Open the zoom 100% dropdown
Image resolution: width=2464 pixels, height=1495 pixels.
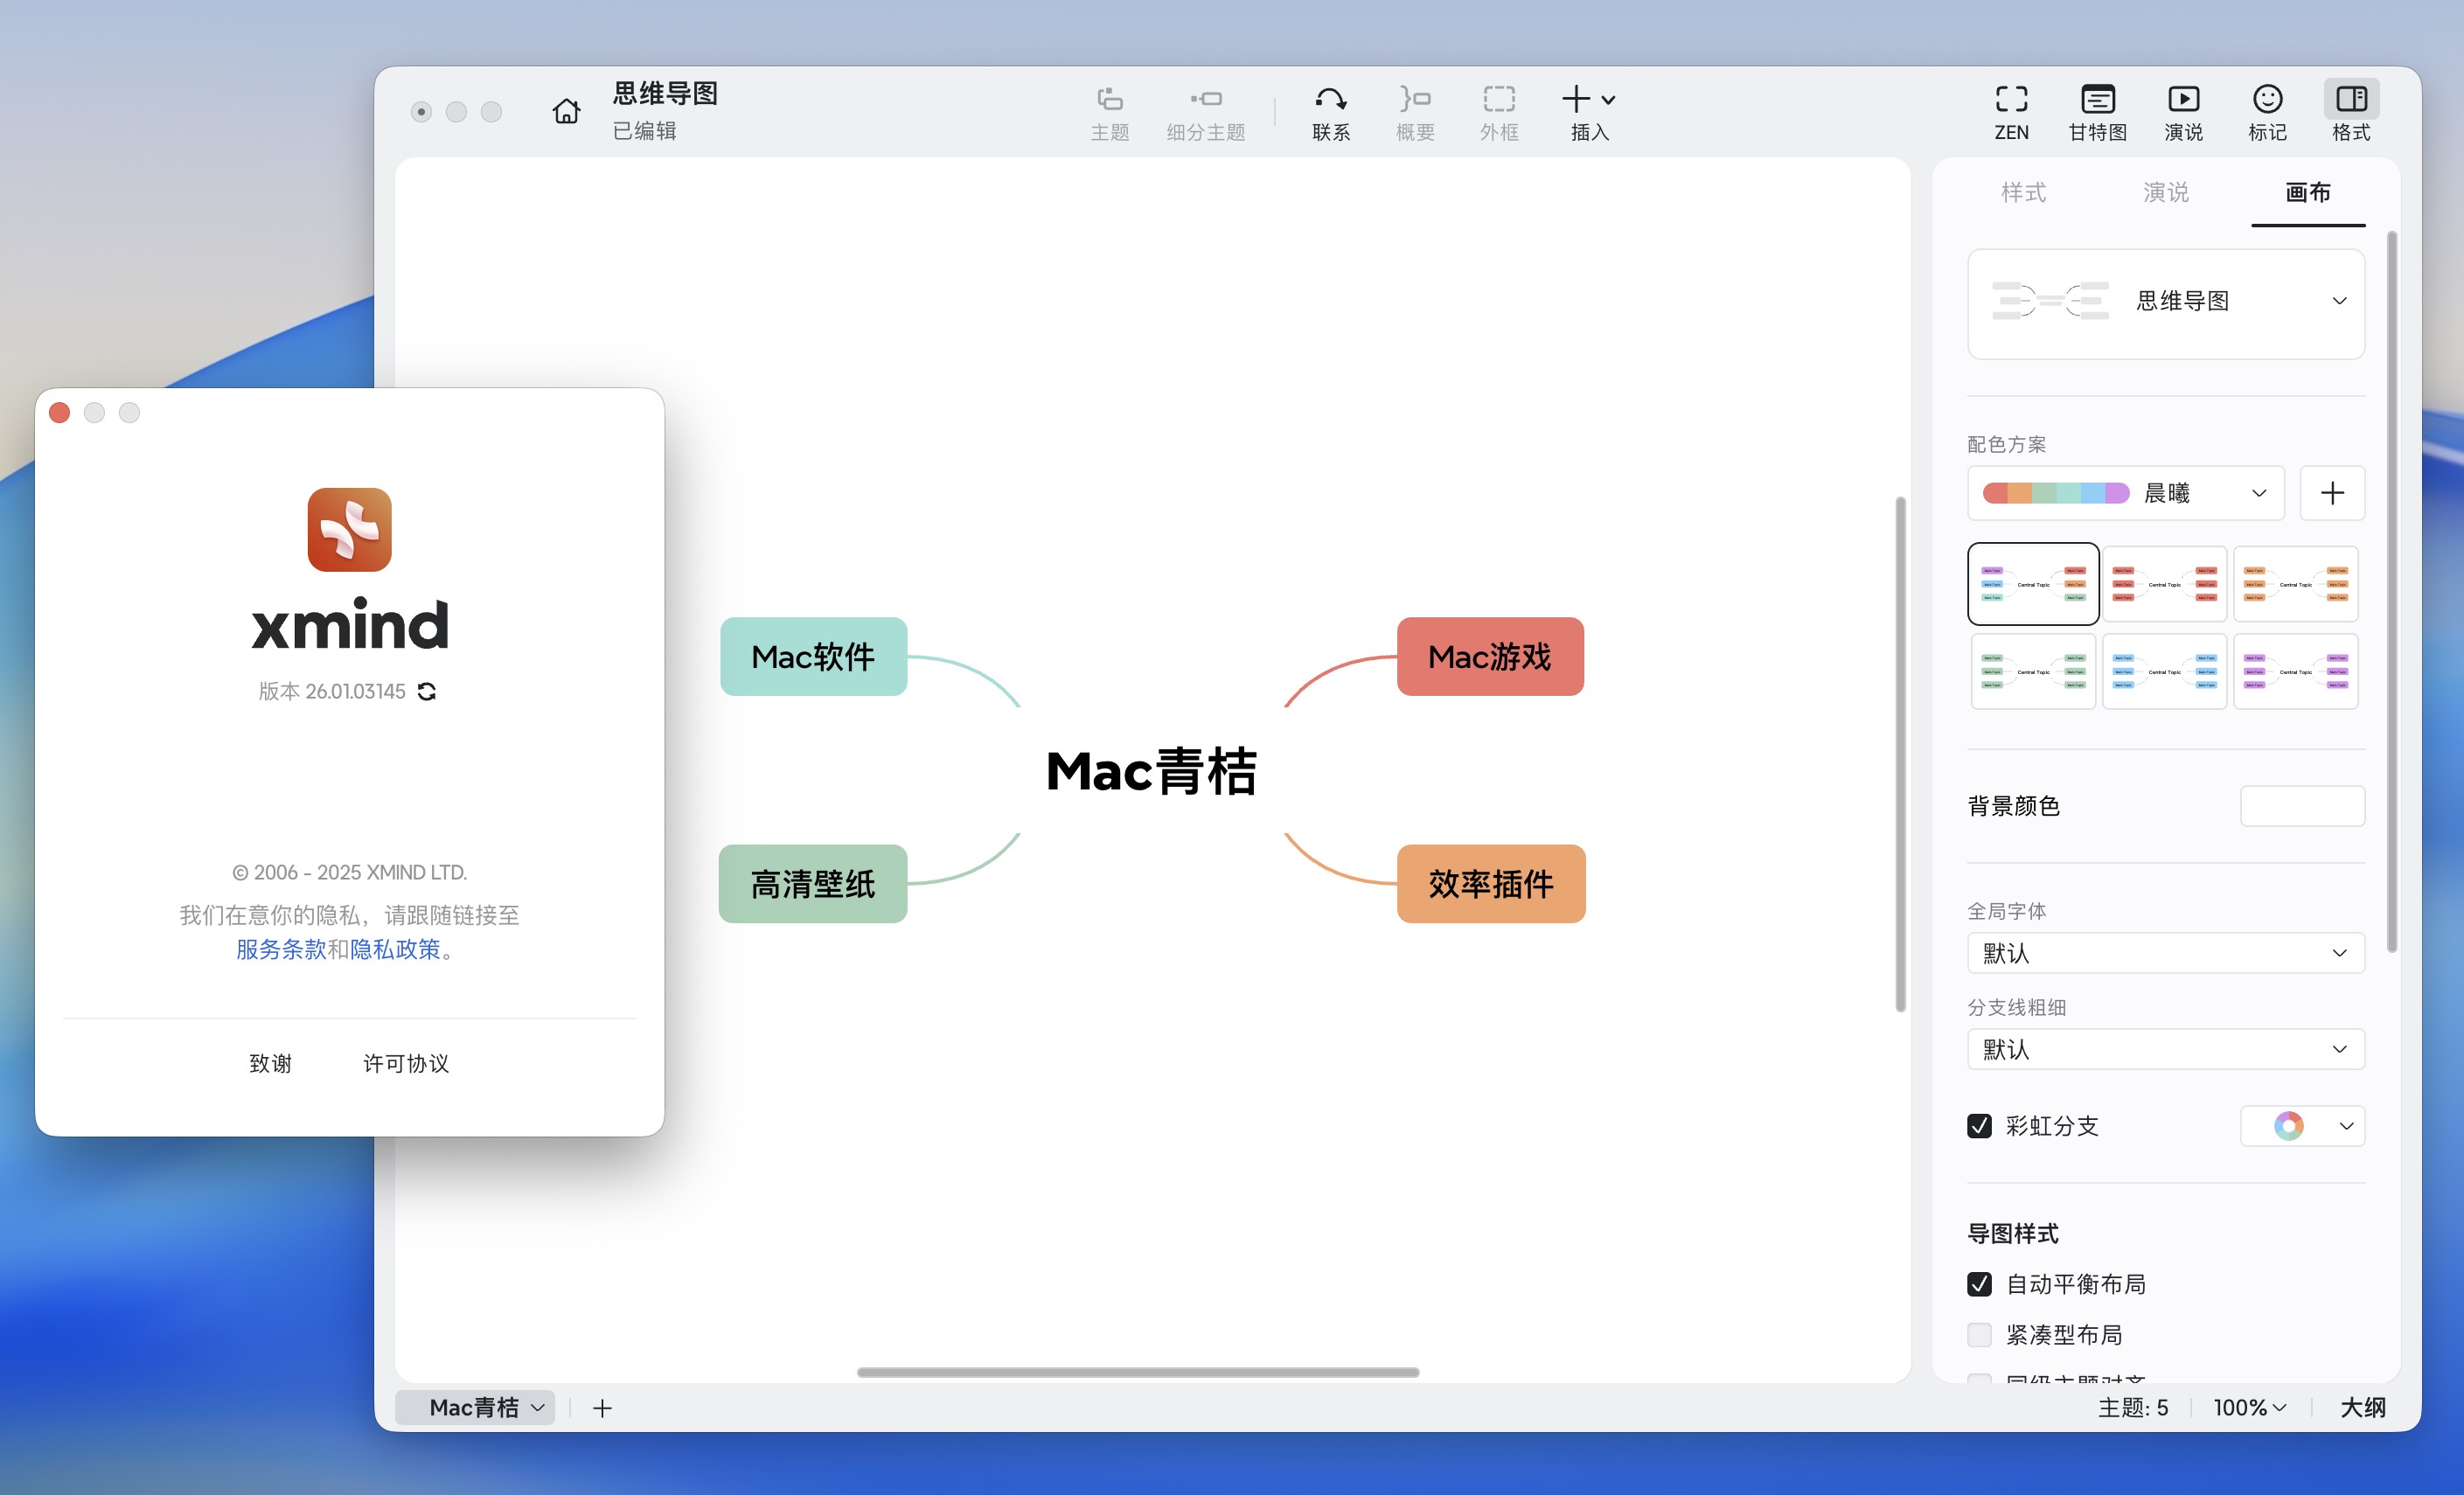(2250, 1408)
